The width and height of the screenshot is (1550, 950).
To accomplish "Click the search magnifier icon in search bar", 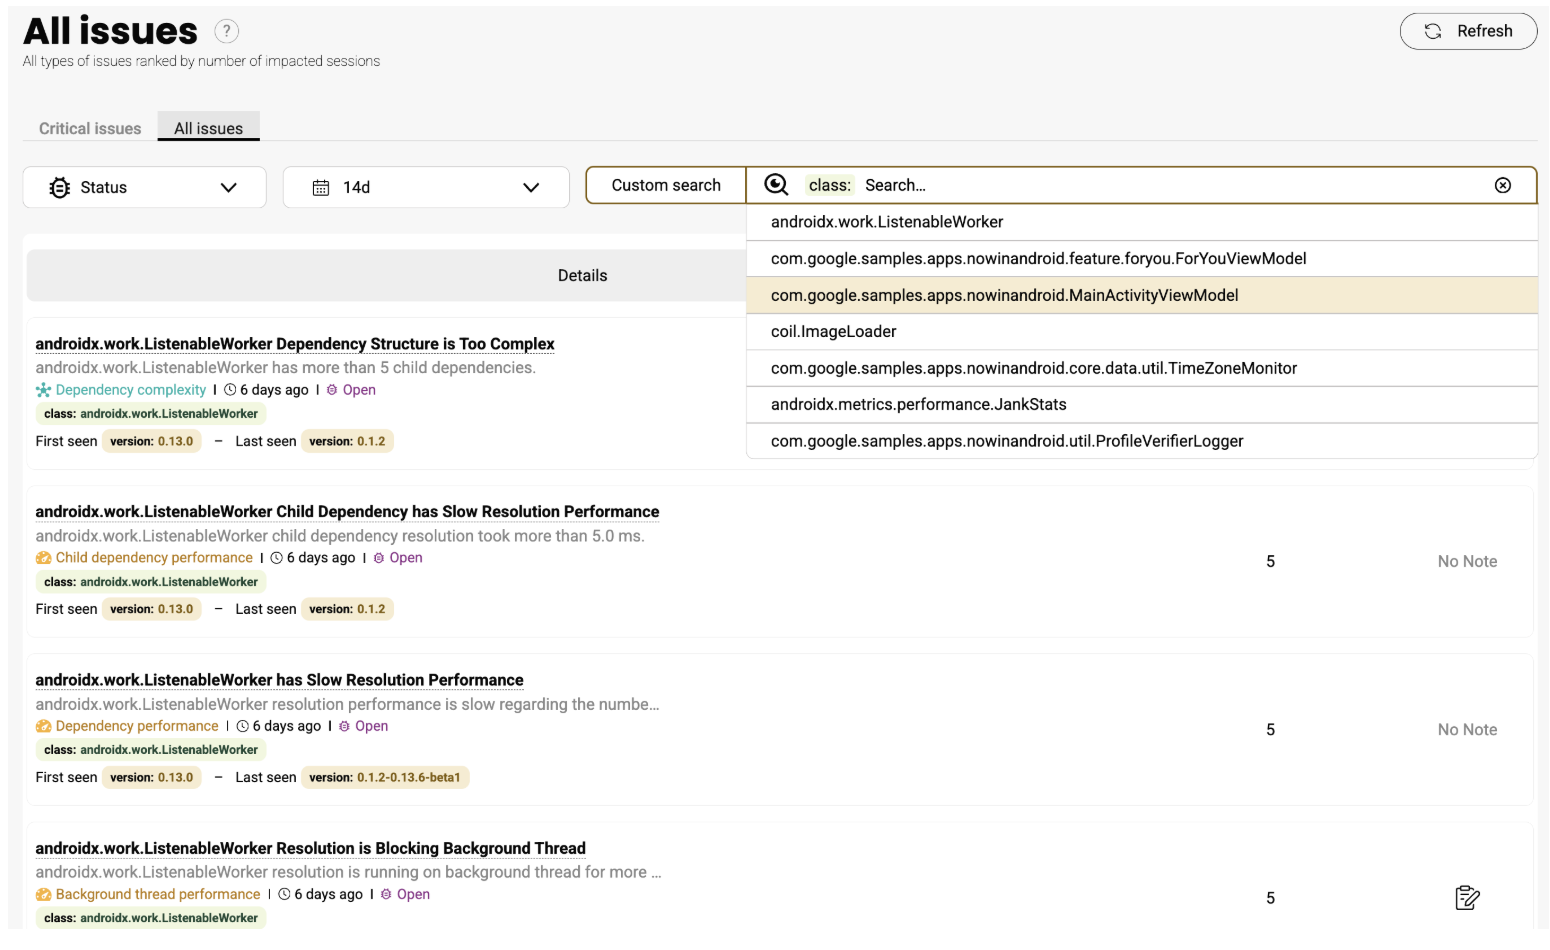I will pyautogui.click(x=776, y=185).
